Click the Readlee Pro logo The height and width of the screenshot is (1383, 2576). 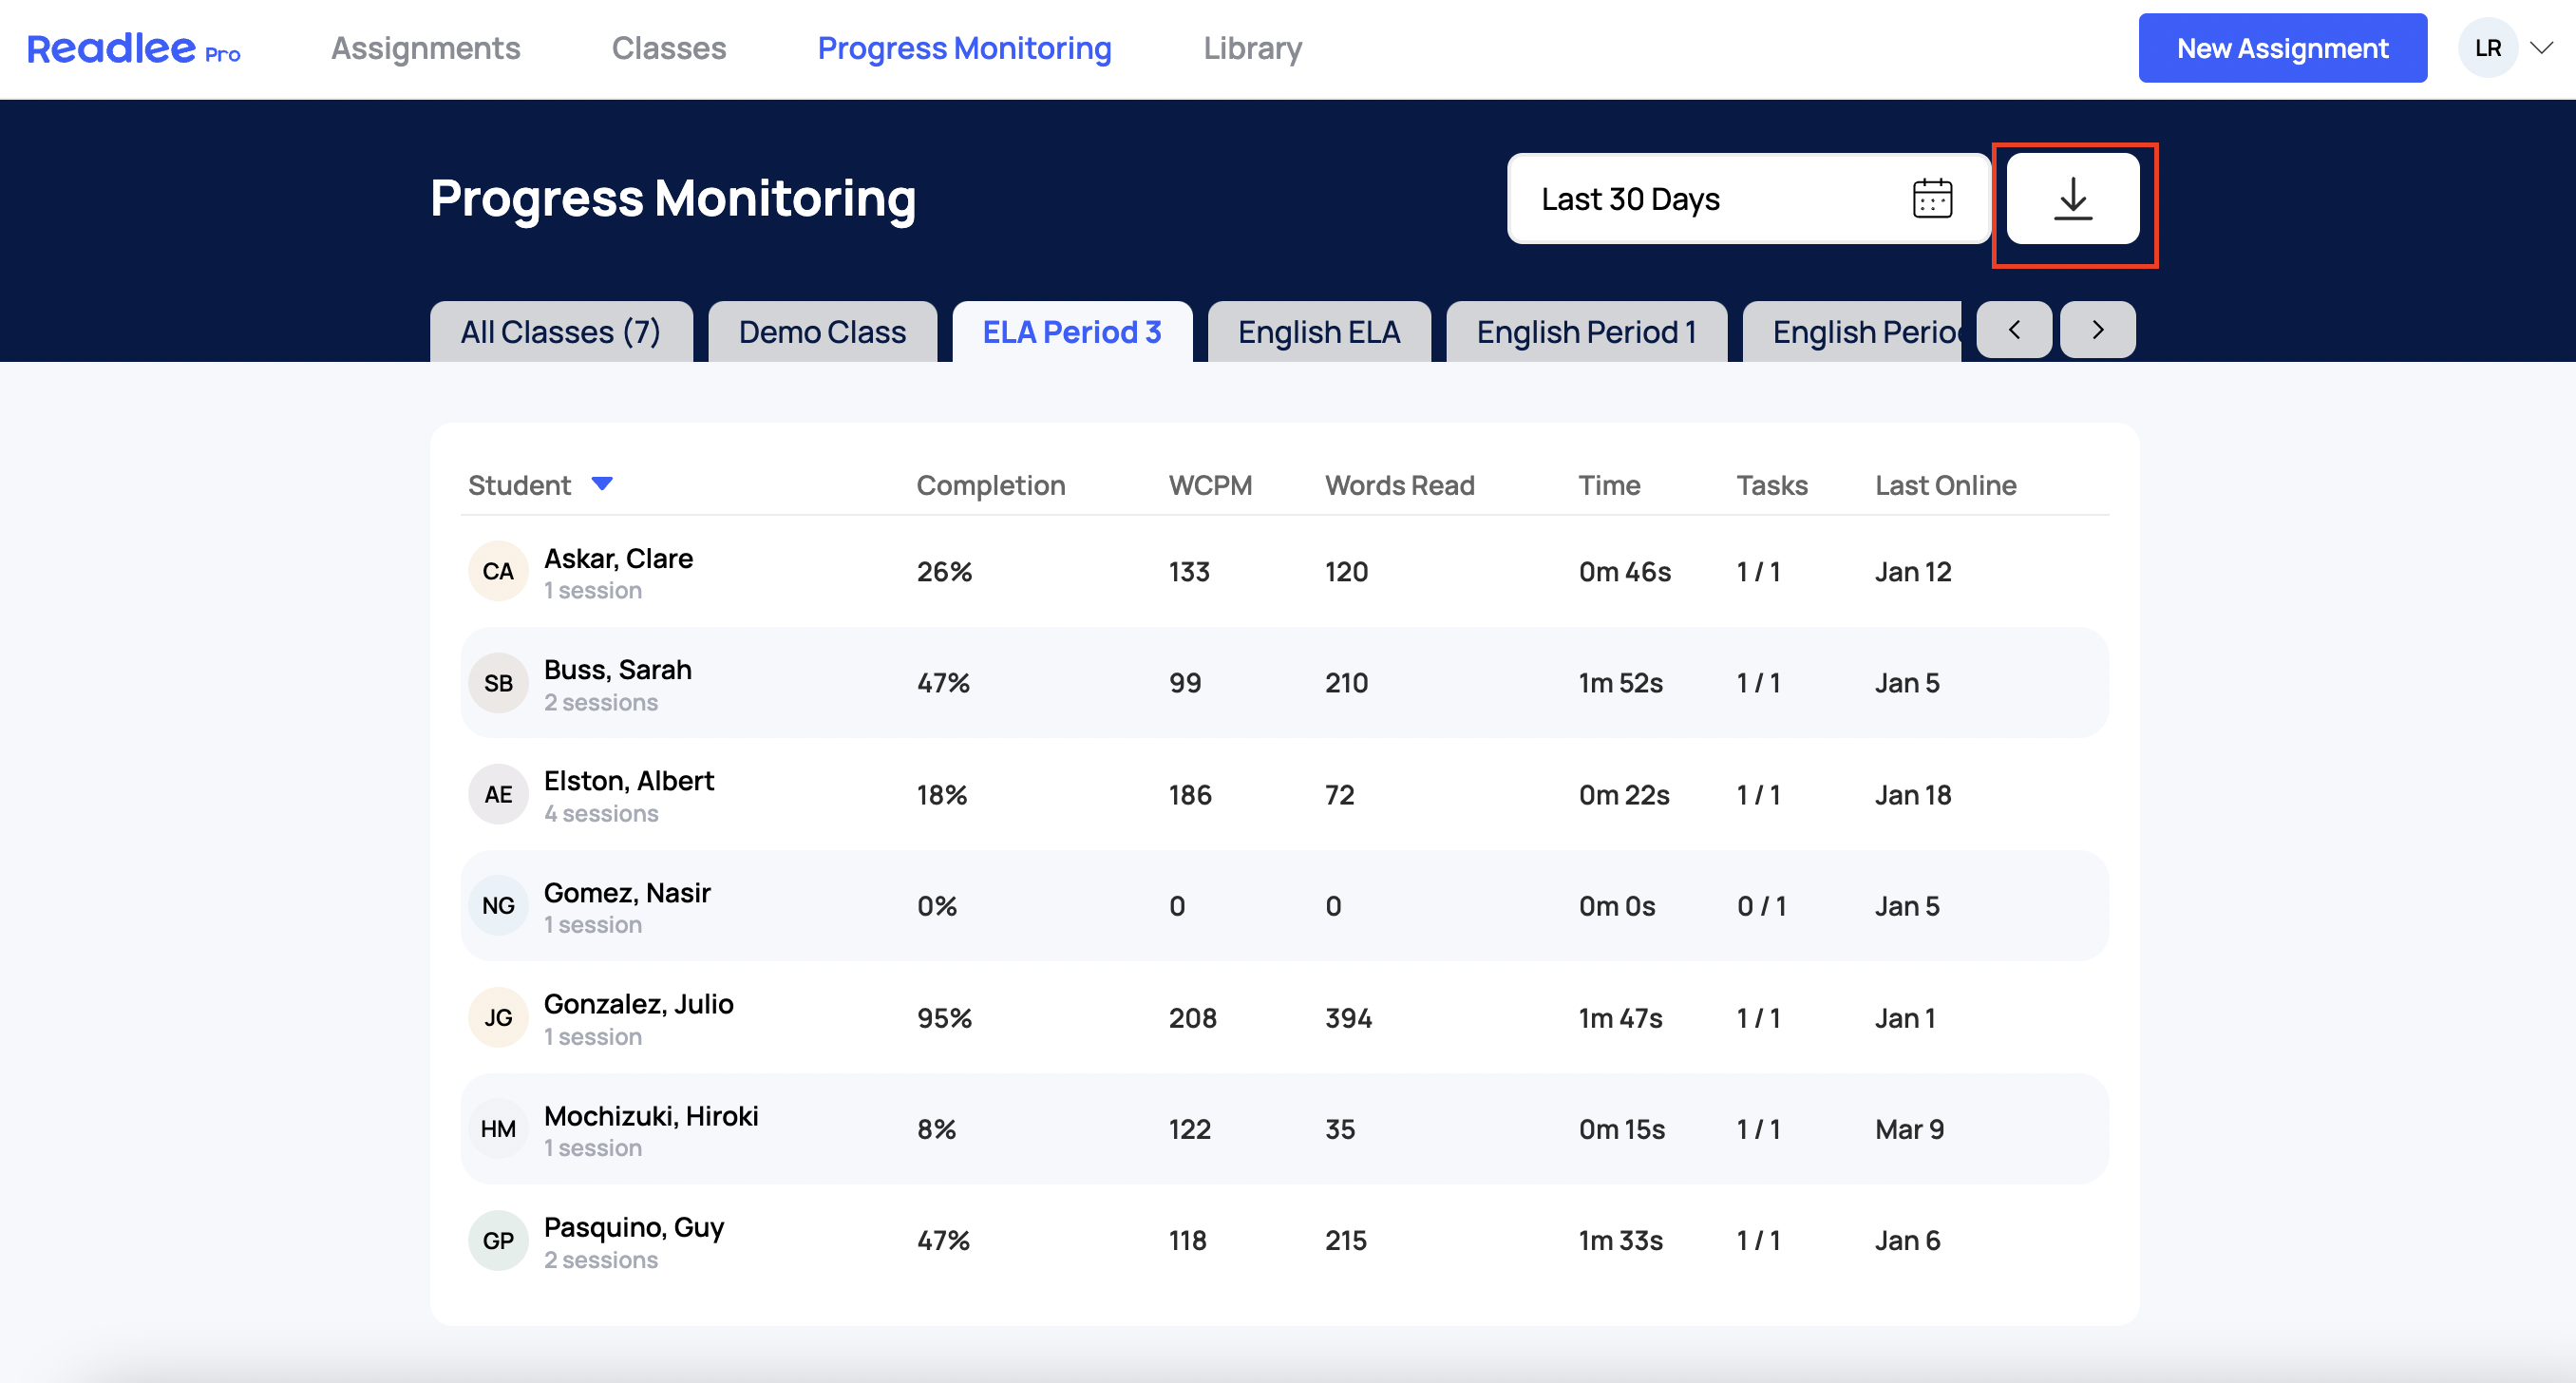pos(133,48)
